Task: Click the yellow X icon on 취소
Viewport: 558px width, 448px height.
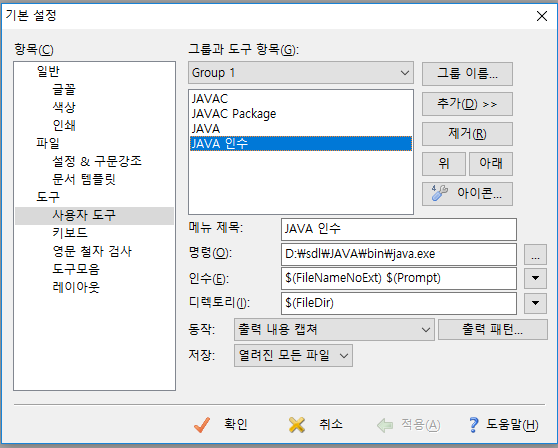Action: [297, 425]
